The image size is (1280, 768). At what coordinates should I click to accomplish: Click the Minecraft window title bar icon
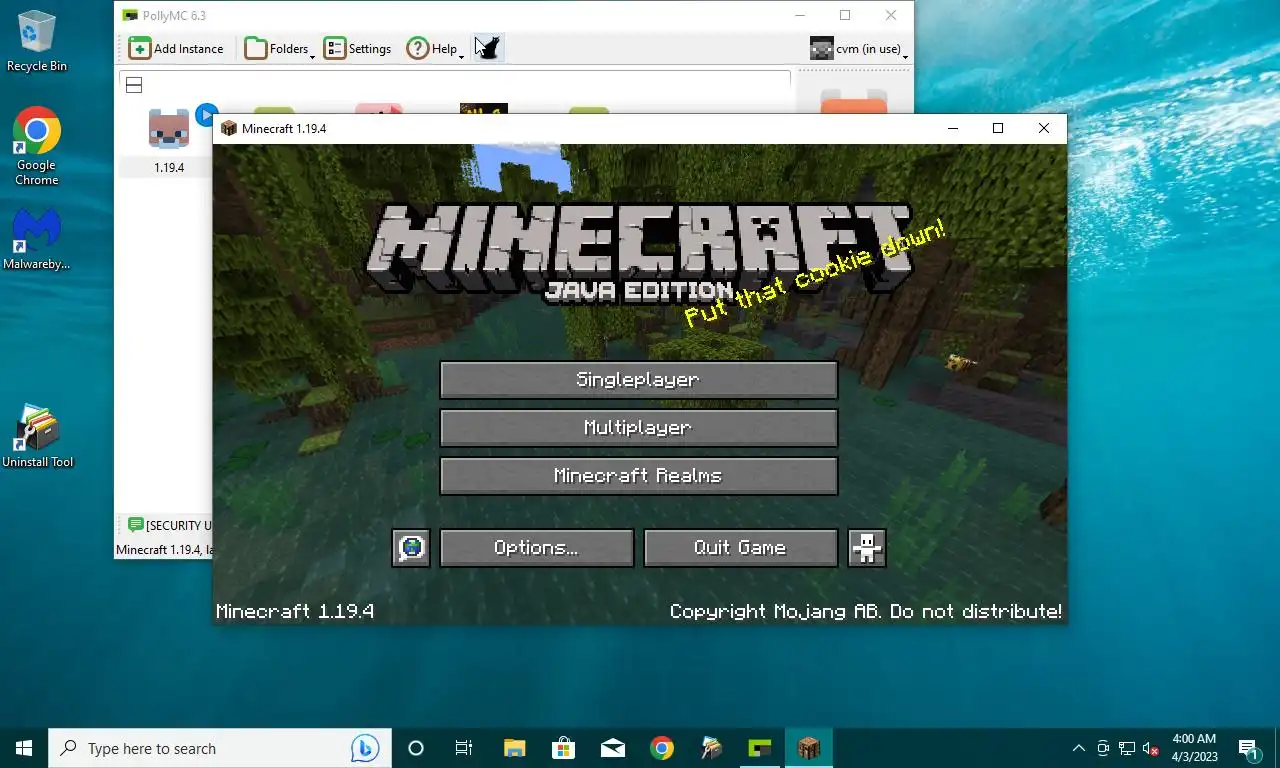tap(229, 128)
